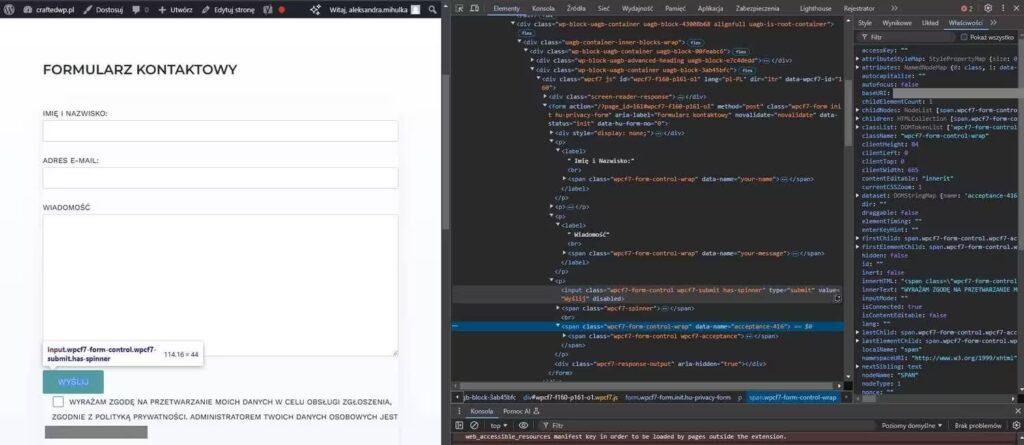Close the DevTools panel

(1016, 8)
